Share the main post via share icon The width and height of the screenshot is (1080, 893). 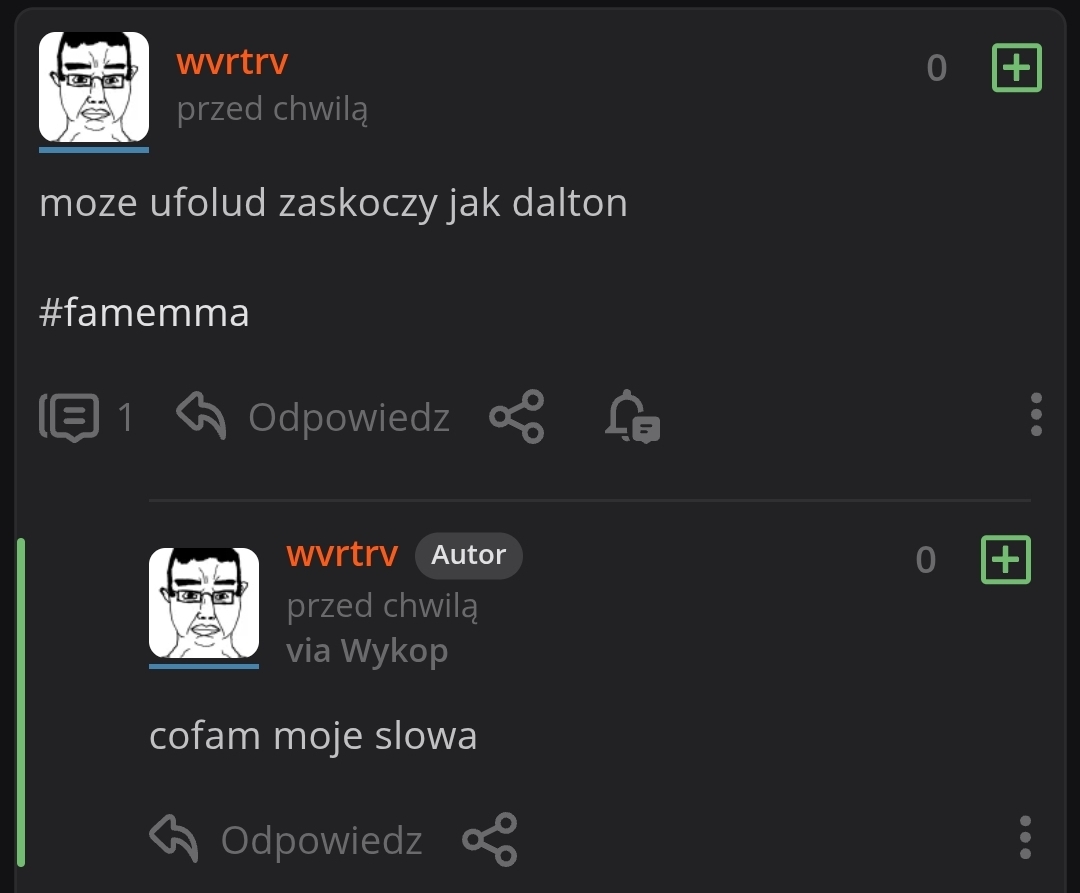coord(517,417)
